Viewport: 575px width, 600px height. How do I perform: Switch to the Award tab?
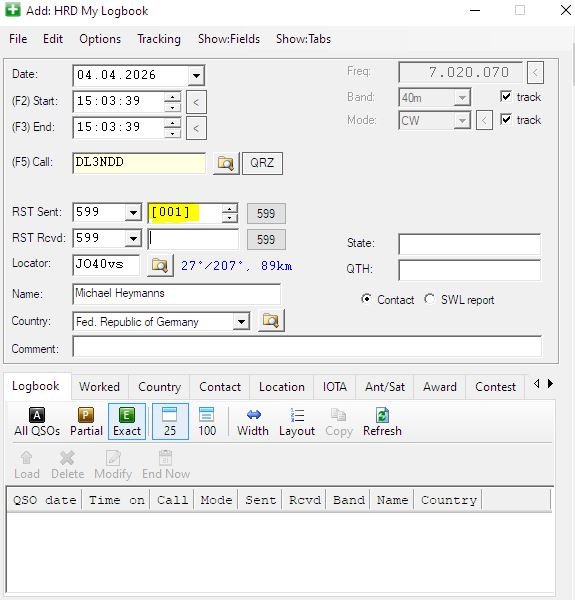click(440, 386)
